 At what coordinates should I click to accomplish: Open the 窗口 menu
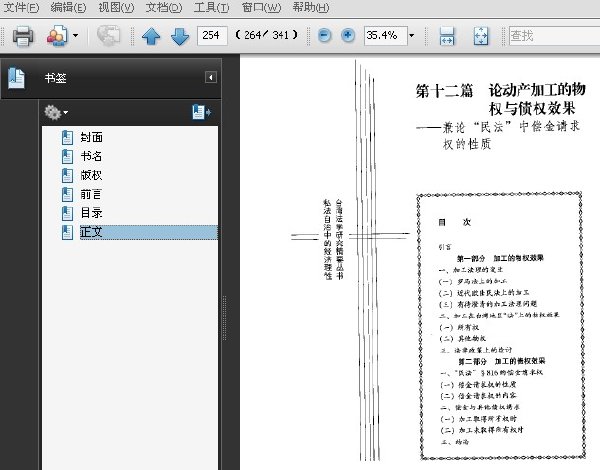[x=261, y=7]
